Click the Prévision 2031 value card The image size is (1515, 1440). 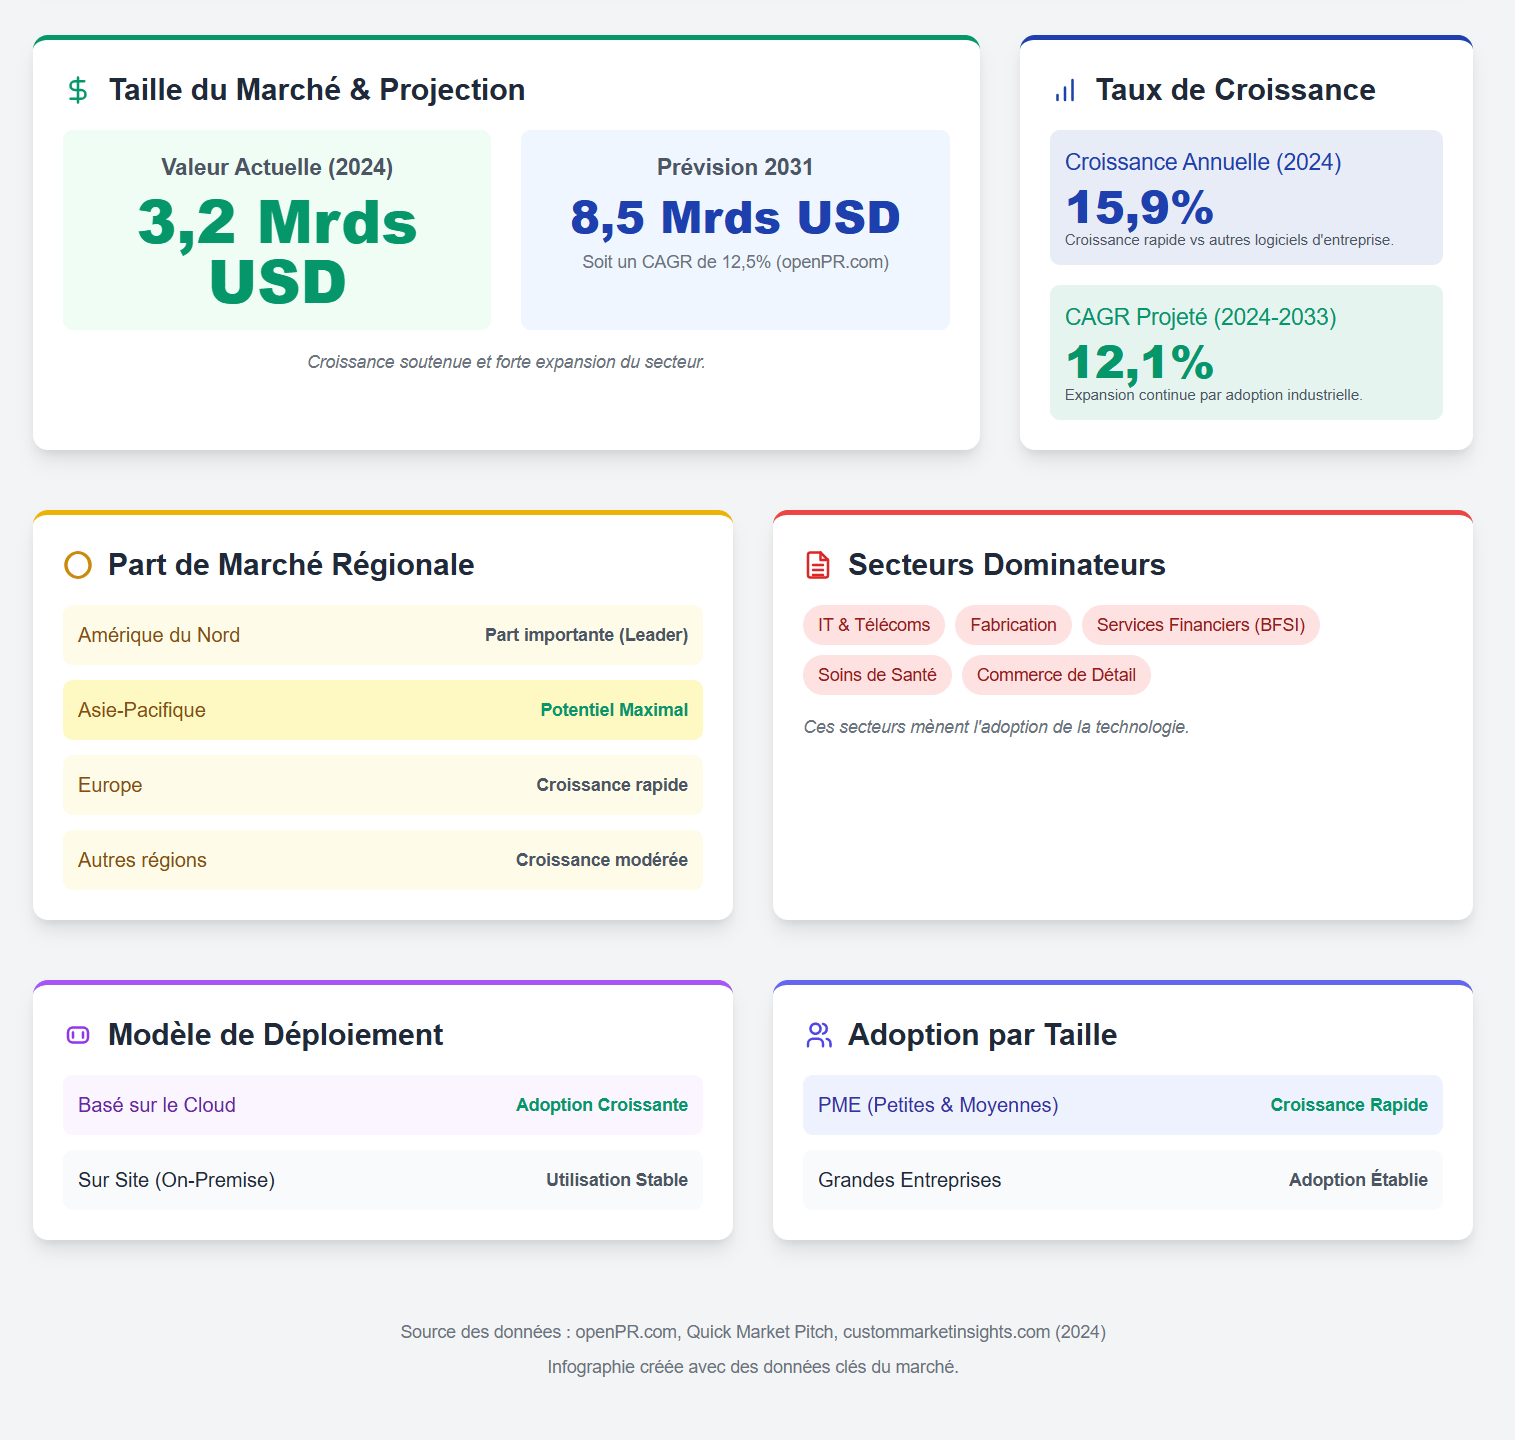(x=735, y=230)
